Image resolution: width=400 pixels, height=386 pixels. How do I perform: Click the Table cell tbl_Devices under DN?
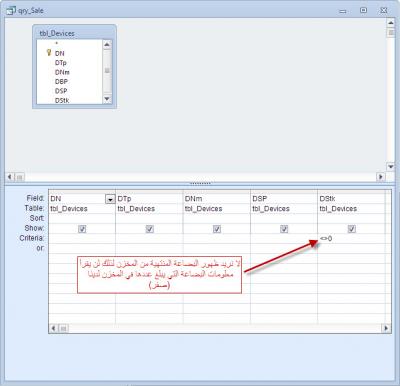coord(82,209)
